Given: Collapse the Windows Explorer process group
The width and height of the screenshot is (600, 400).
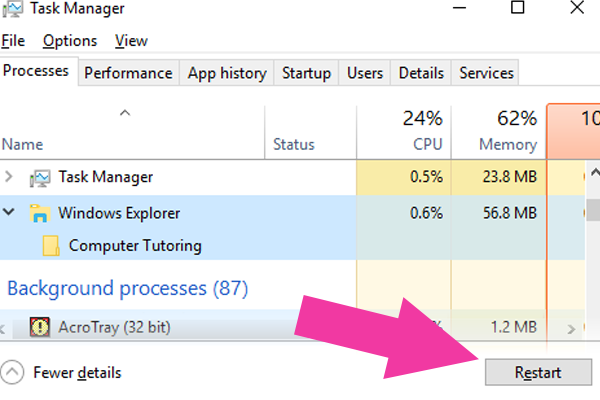Looking at the screenshot, I should coord(8,212).
